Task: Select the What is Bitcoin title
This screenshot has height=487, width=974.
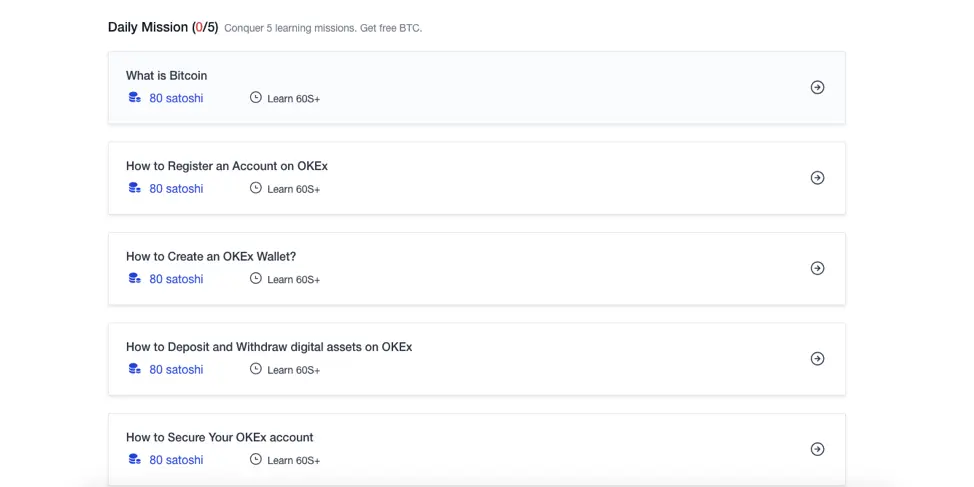Action: (x=166, y=76)
